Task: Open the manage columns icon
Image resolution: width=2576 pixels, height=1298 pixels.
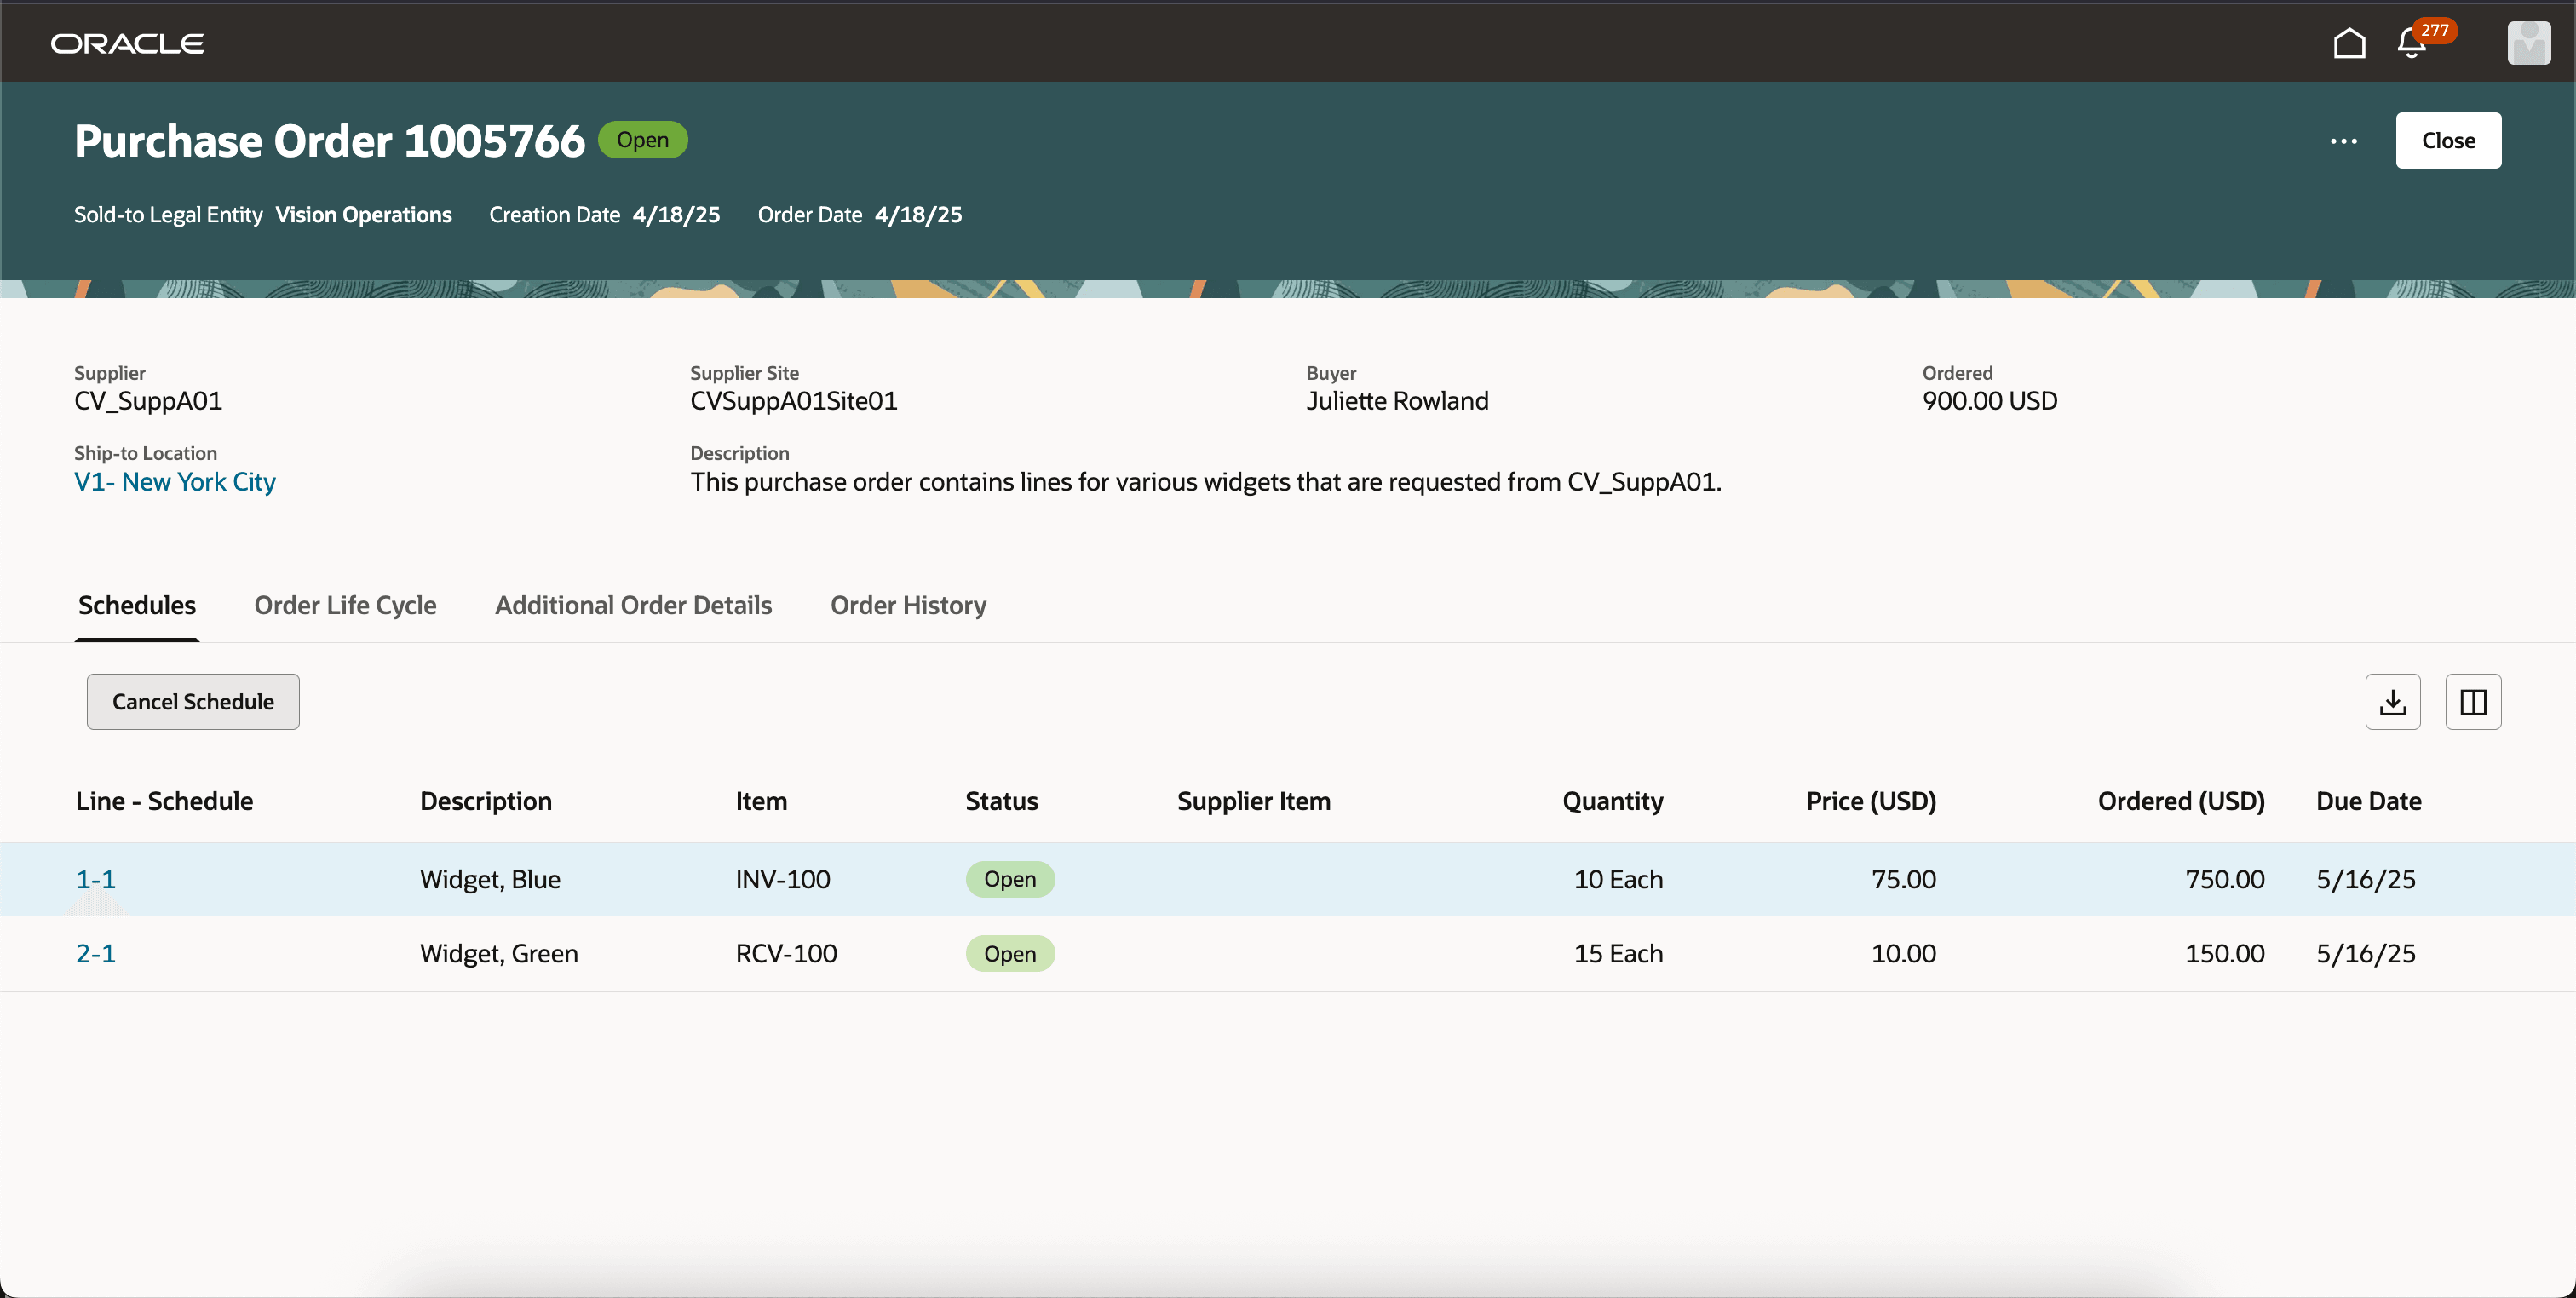Action: point(2472,702)
